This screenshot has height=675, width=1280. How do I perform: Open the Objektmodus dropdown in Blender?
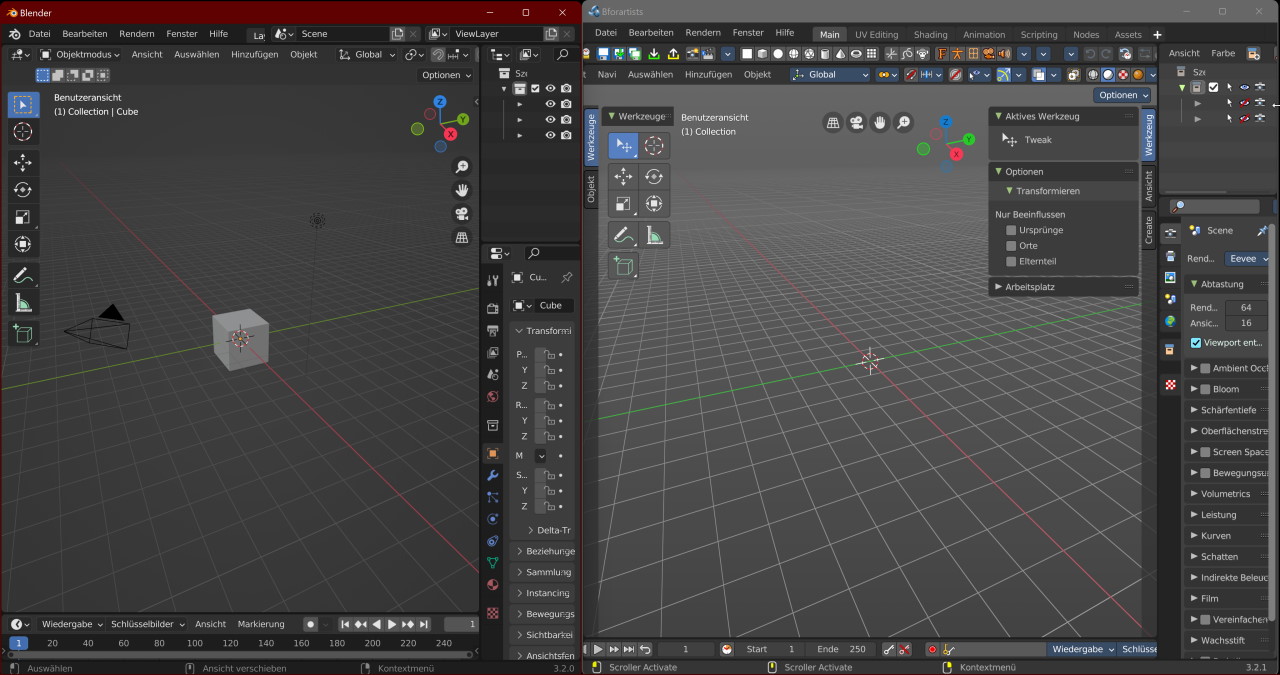82,54
